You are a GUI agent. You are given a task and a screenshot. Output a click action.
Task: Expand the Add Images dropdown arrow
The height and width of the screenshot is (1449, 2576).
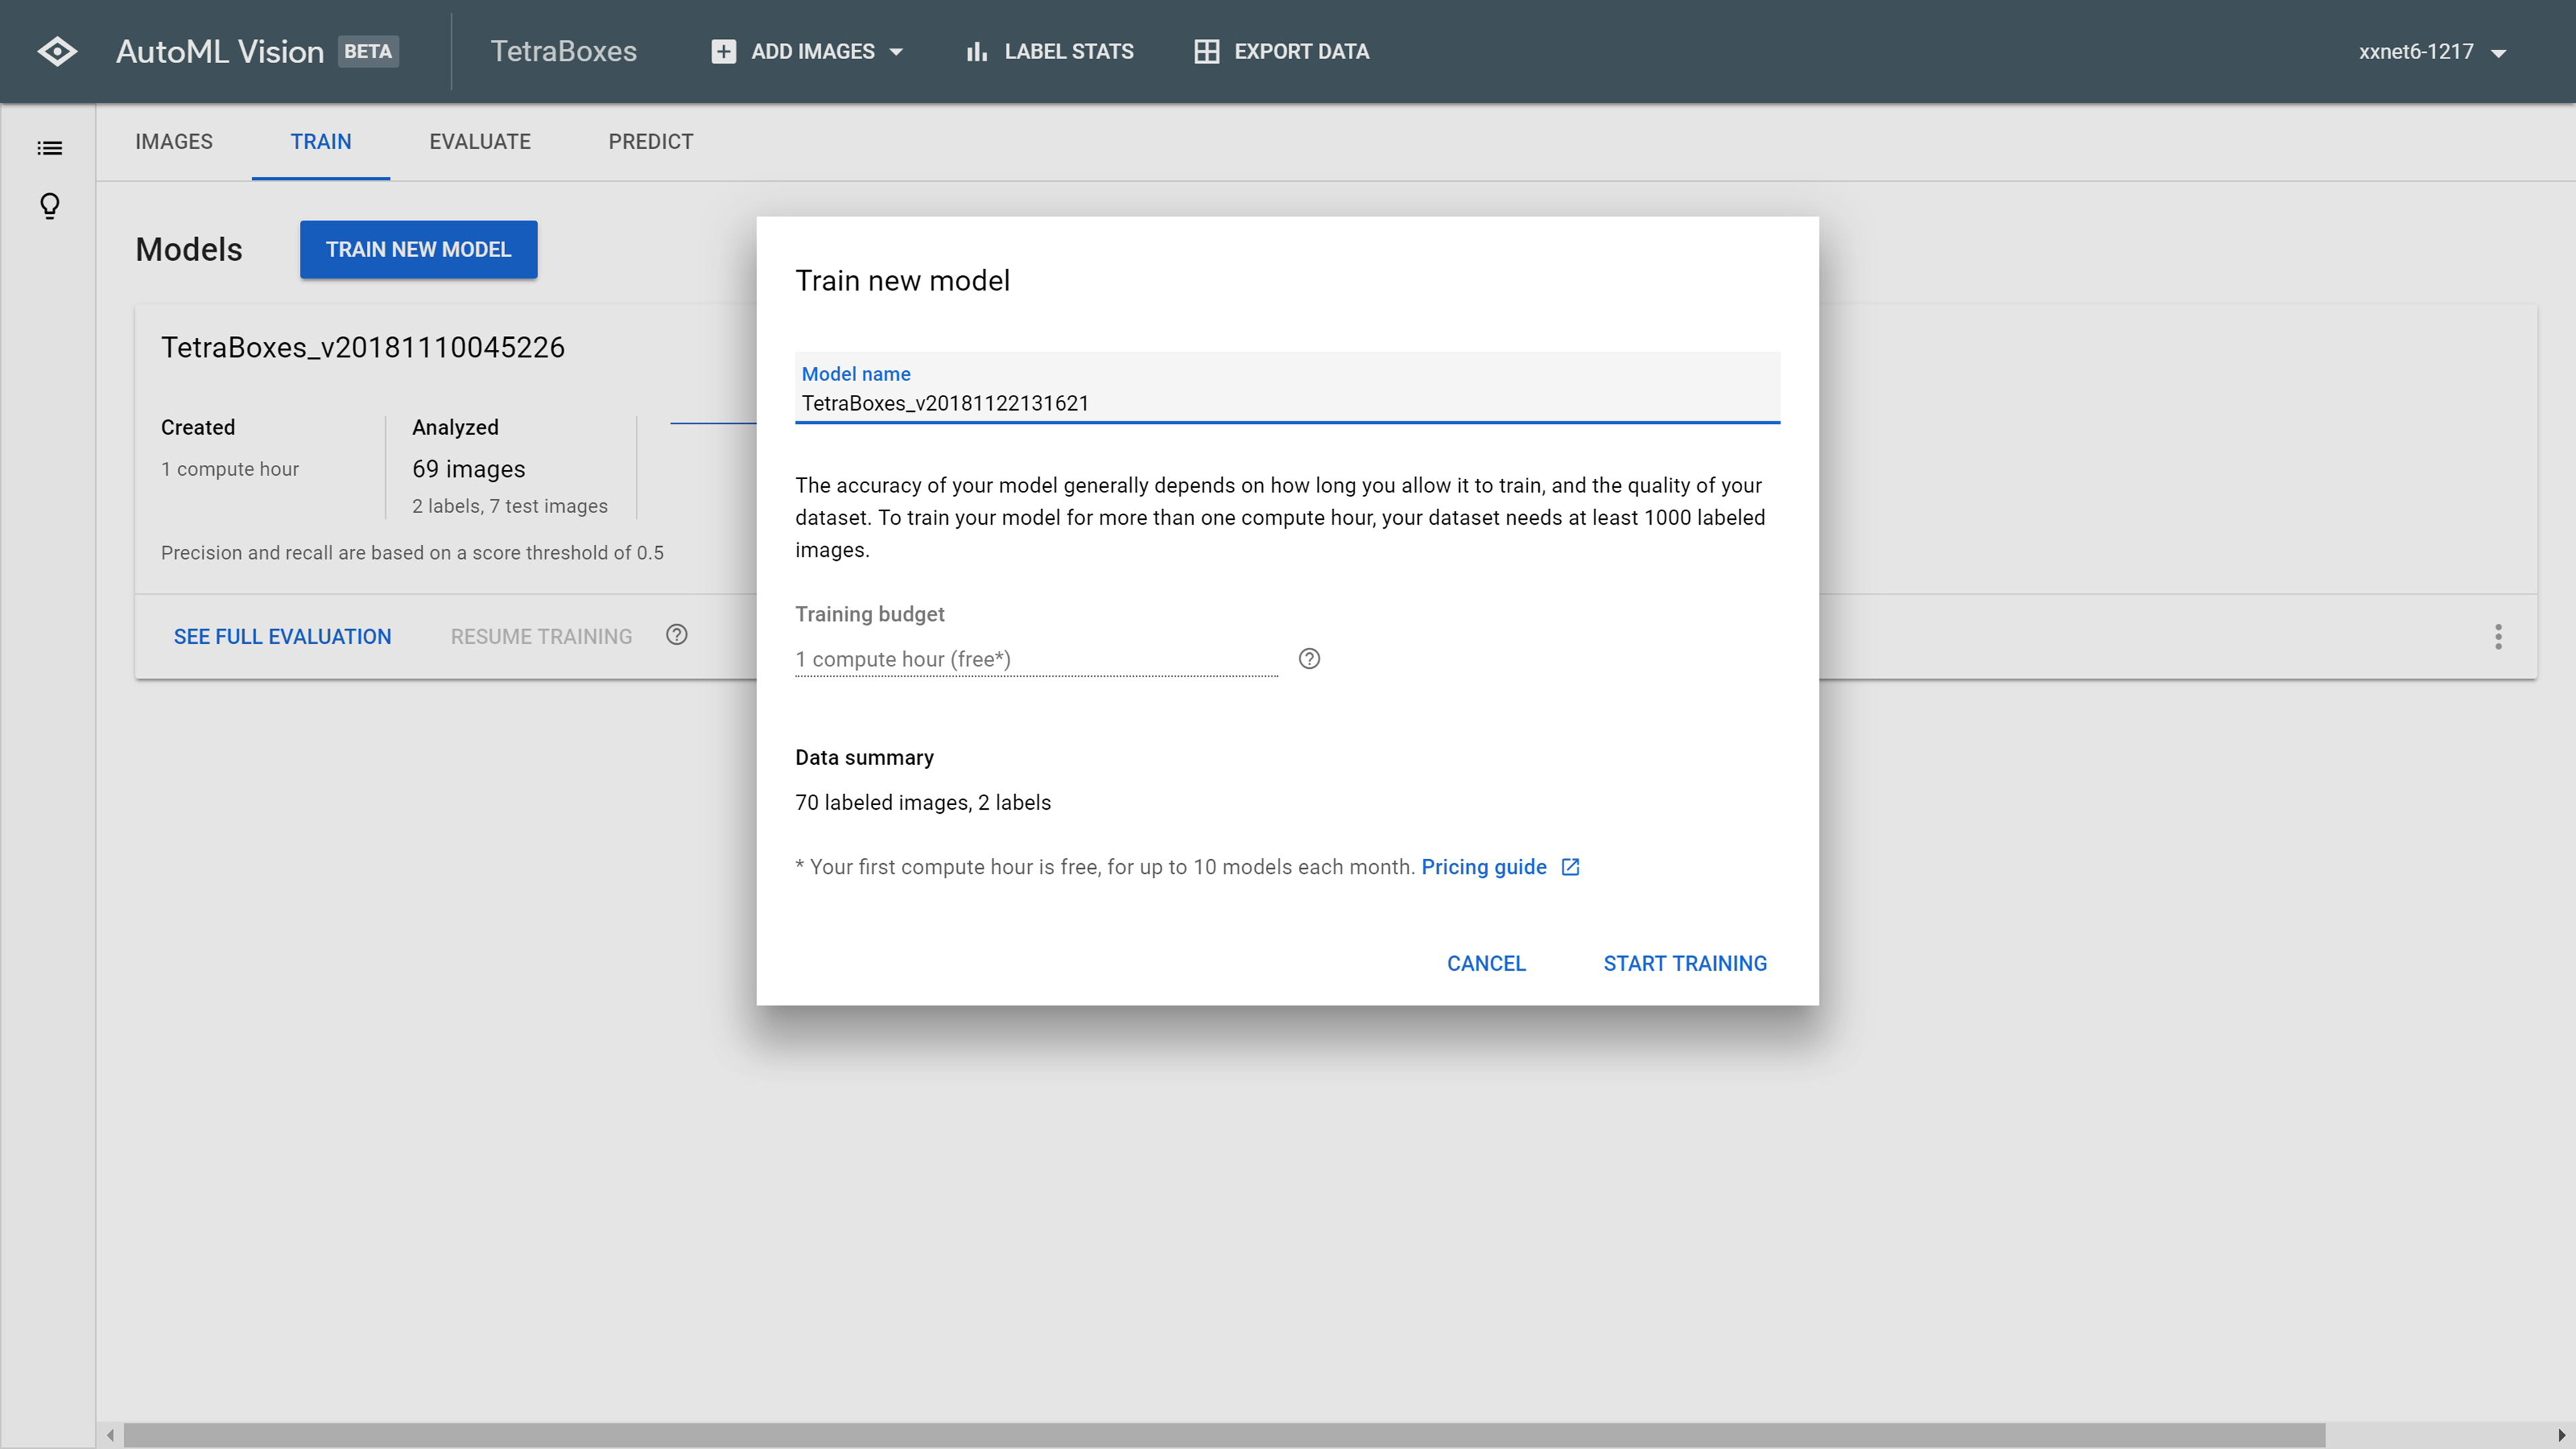coord(896,52)
